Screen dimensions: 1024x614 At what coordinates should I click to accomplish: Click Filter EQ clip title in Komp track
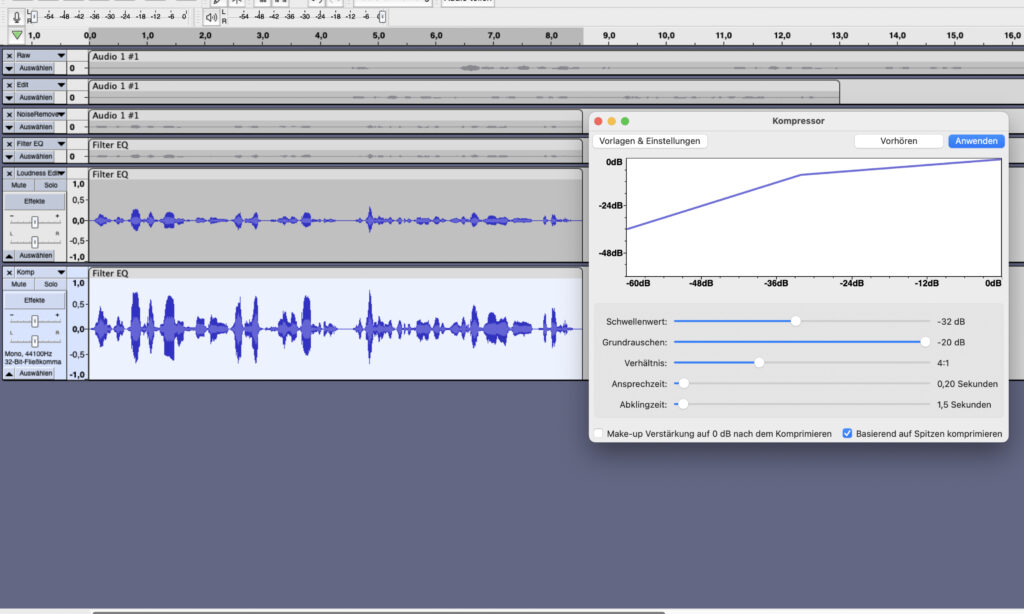[110, 274]
